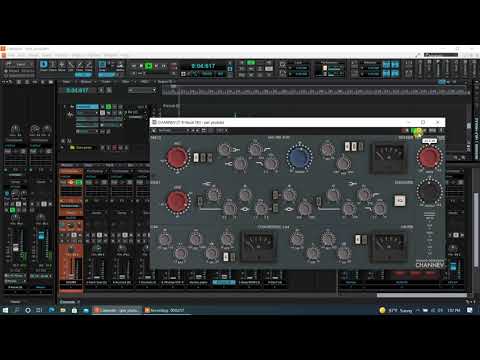Select the Erase tool in control bar

[x=89, y=65]
